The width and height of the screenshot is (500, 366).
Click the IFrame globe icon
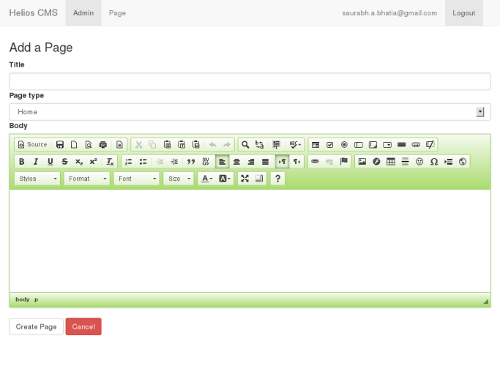463,162
